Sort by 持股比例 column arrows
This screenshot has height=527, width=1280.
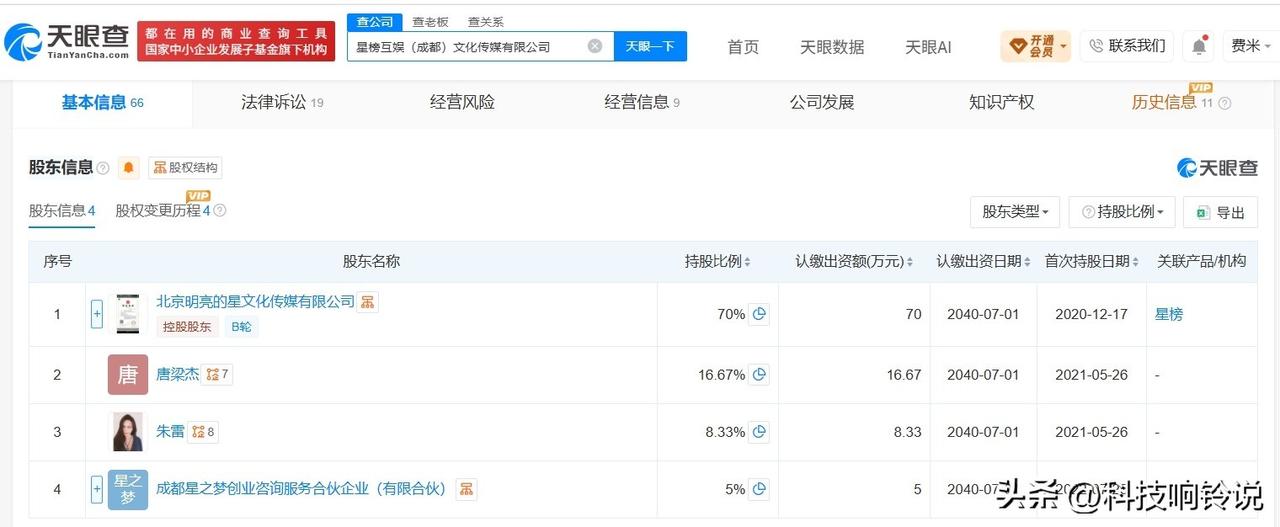(x=747, y=262)
